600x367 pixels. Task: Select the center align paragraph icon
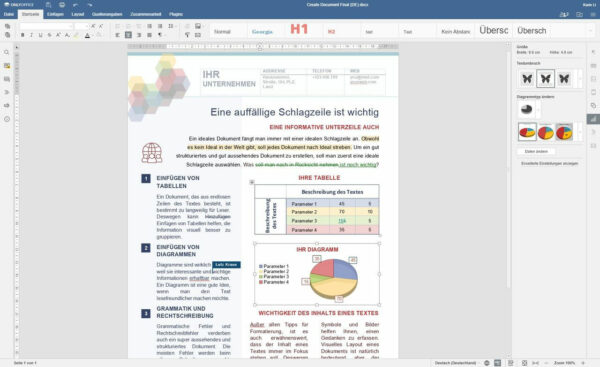(x=128, y=35)
